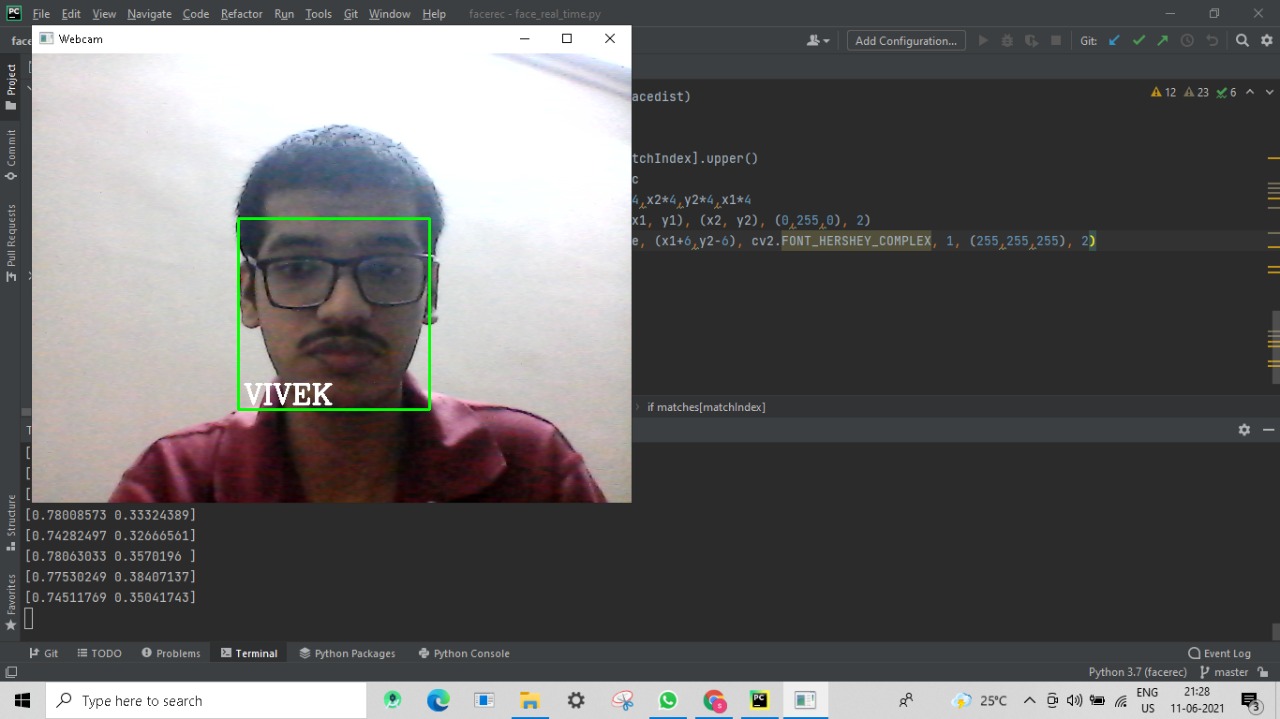Screen dimensions: 1280x719
Task: Click FONT_HERSHEY_COMPLEX in the code
Action: pos(856,241)
